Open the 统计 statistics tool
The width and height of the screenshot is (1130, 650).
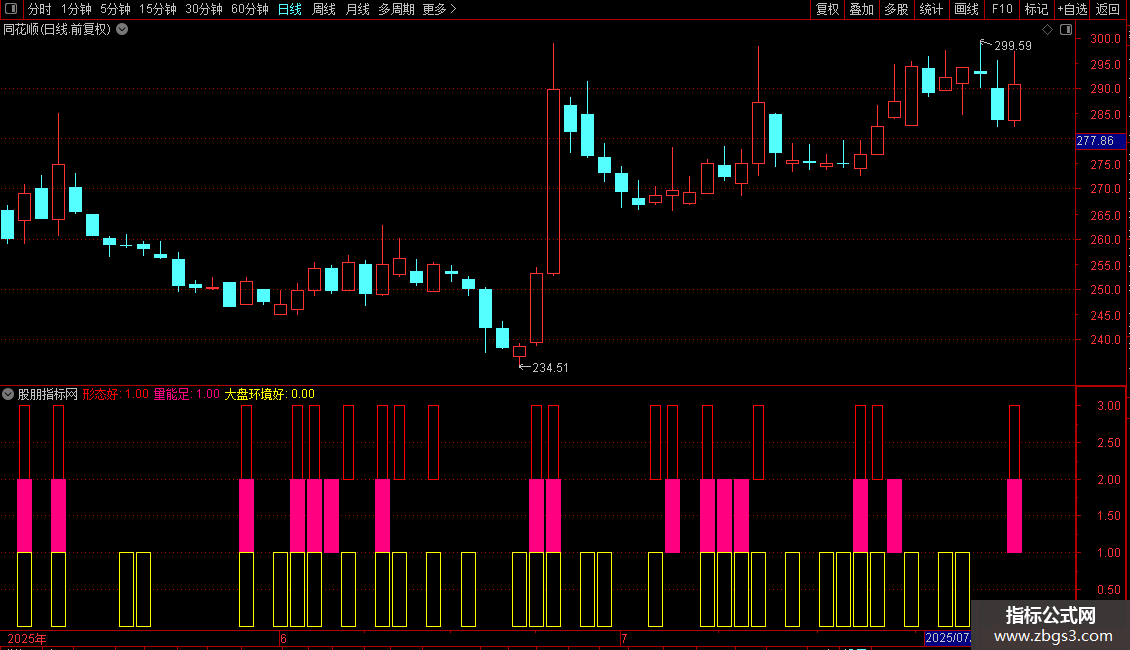click(931, 9)
